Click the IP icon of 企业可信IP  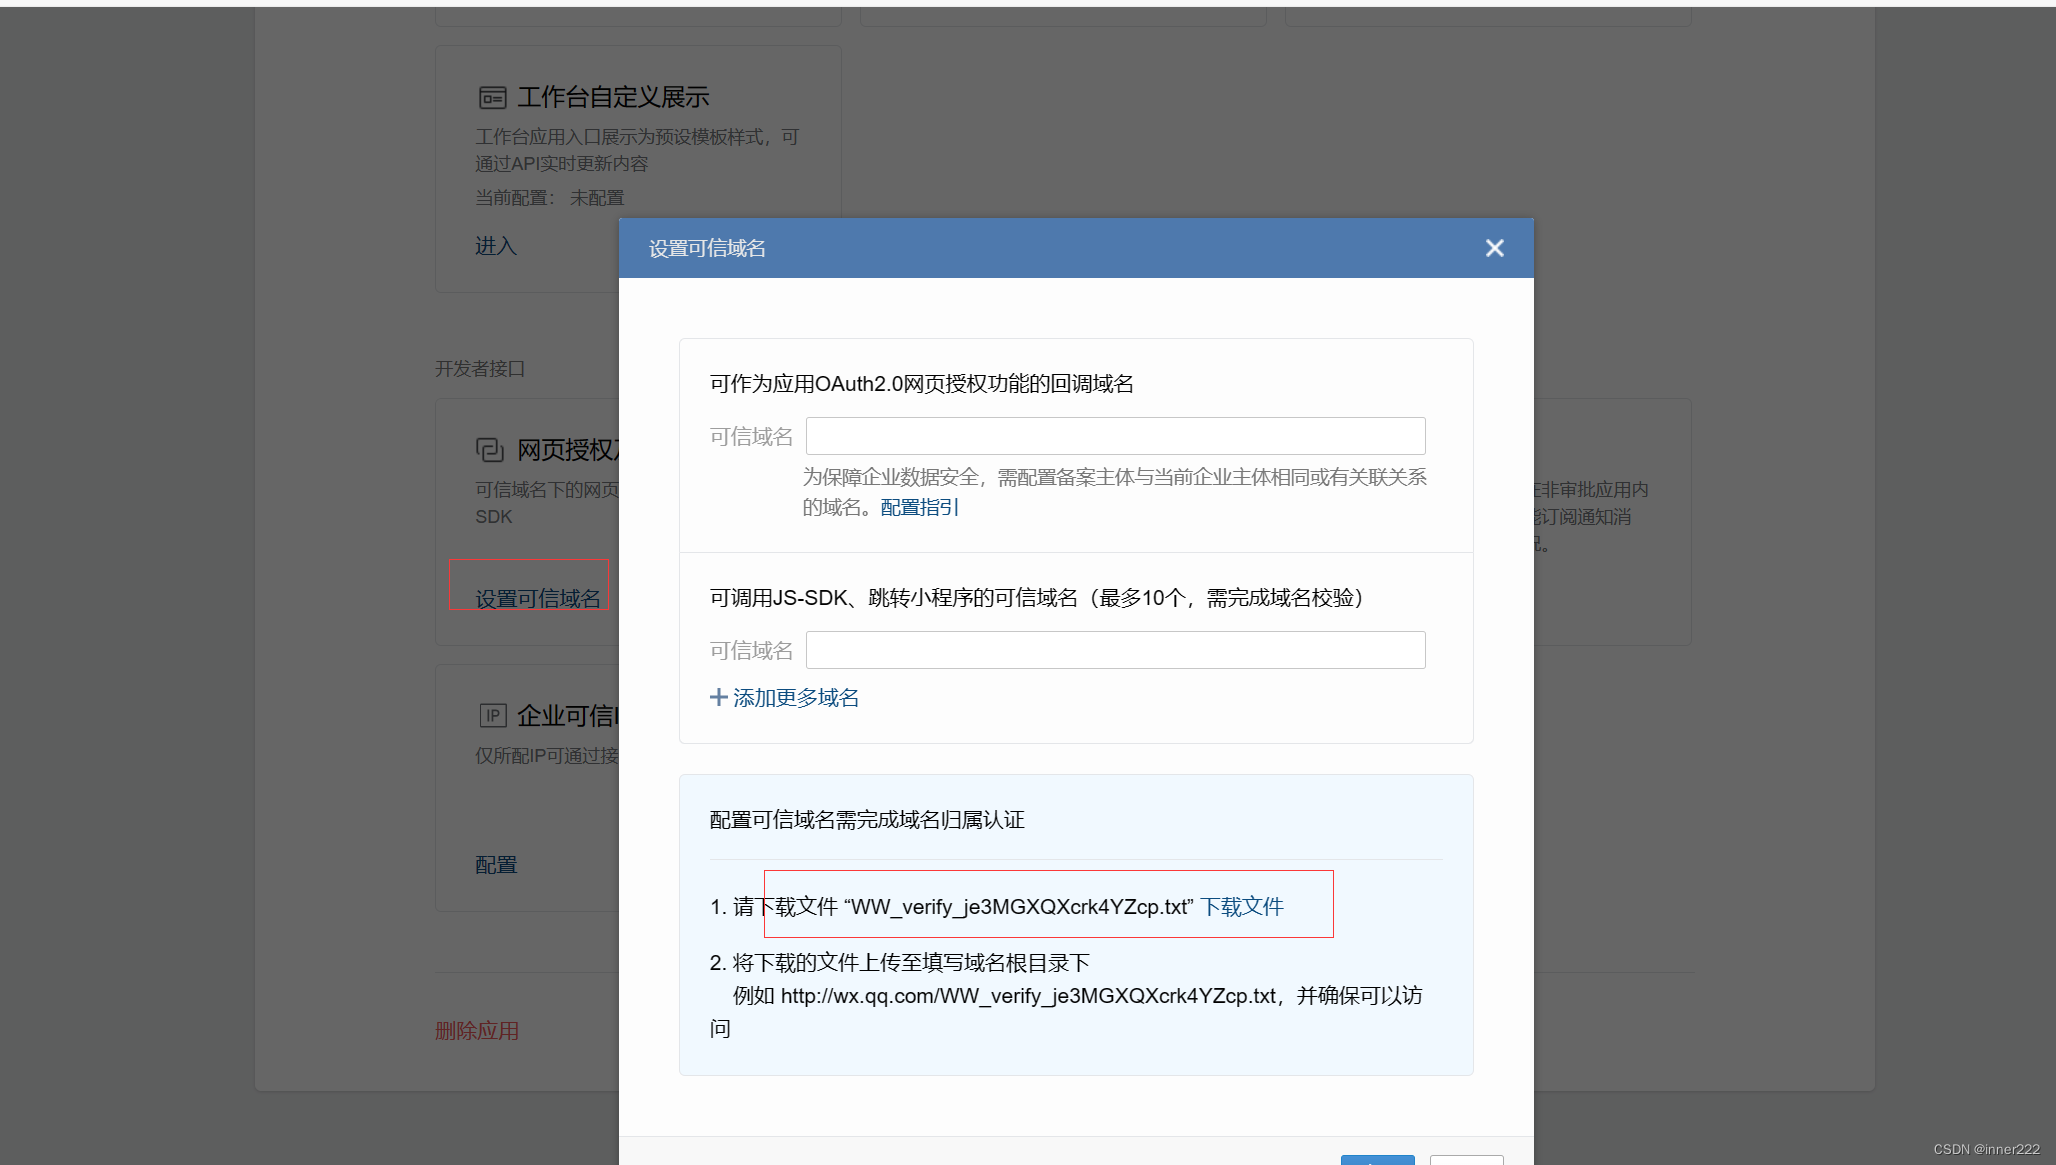coord(492,715)
